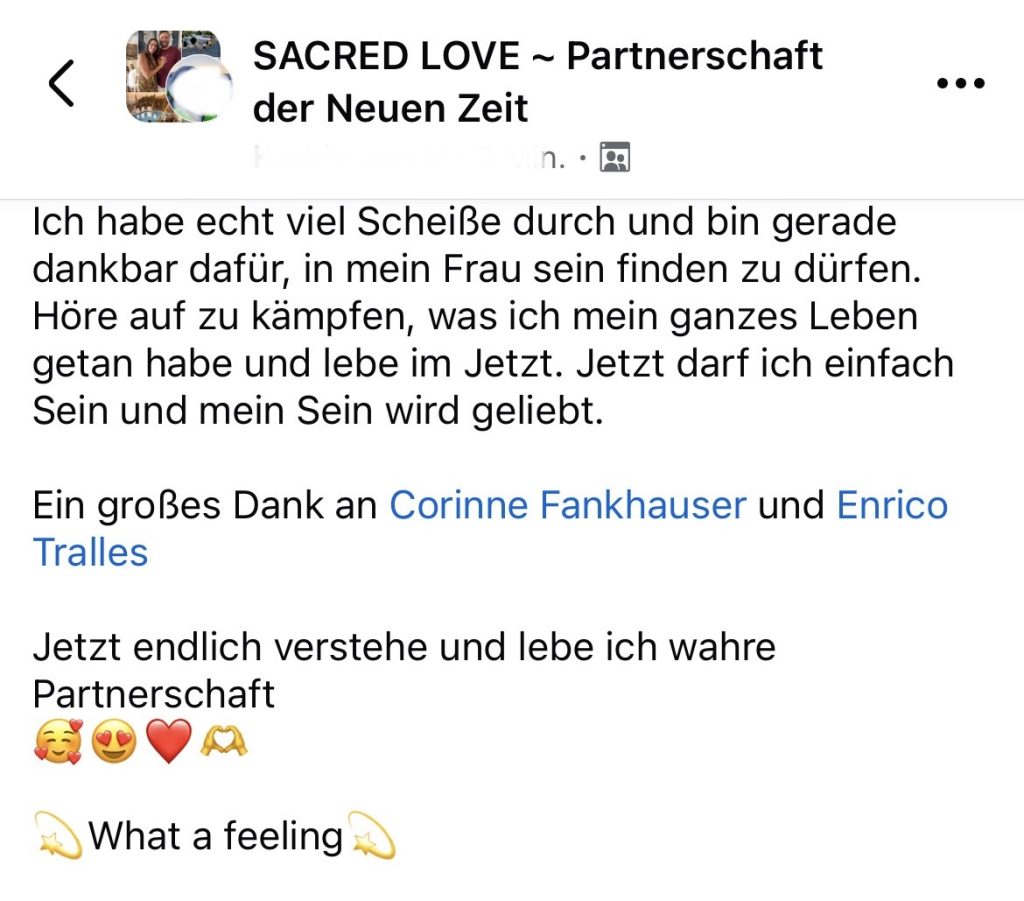Tap the Sein und mein Sein wird geliebt line
1024x901 pixels.
click(318, 411)
